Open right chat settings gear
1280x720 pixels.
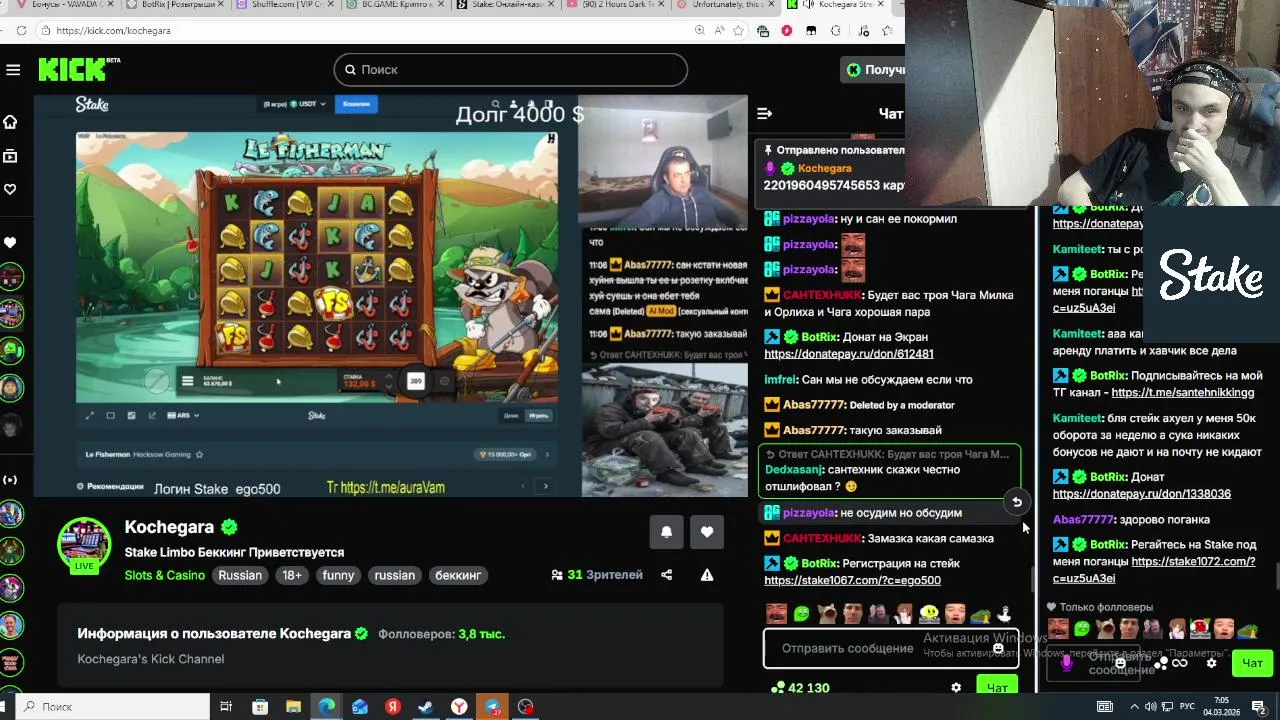[x=1212, y=663]
